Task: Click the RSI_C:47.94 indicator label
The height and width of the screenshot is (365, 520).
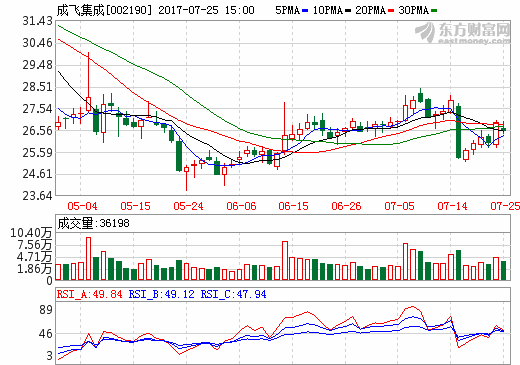Action: click(x=233, y=294)
